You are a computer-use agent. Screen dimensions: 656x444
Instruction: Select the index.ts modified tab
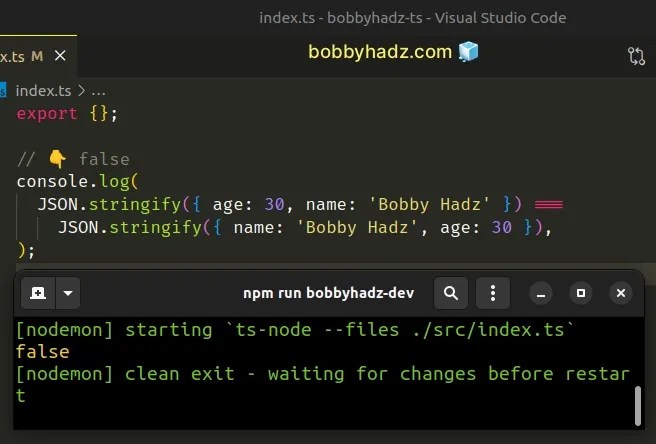tap(38, 56)
